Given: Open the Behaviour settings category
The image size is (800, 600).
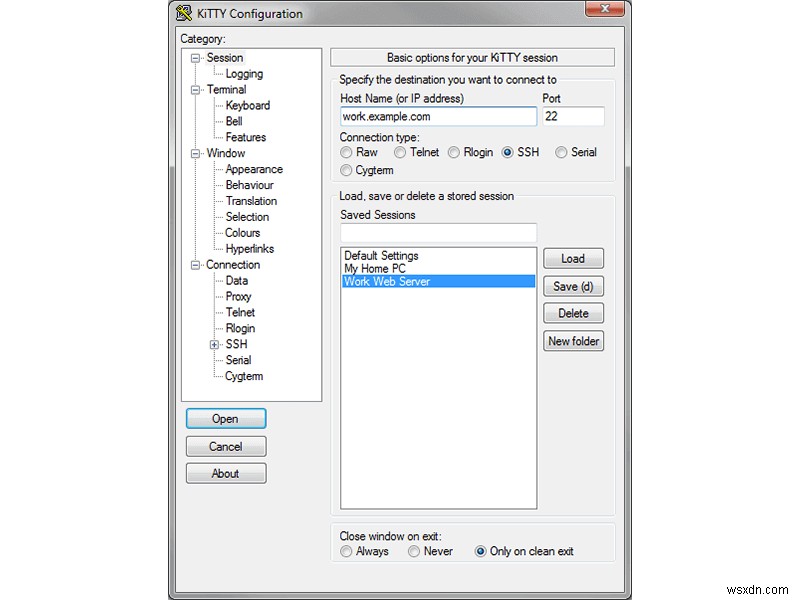Looking at the screenshot, I should pos(249,185).
